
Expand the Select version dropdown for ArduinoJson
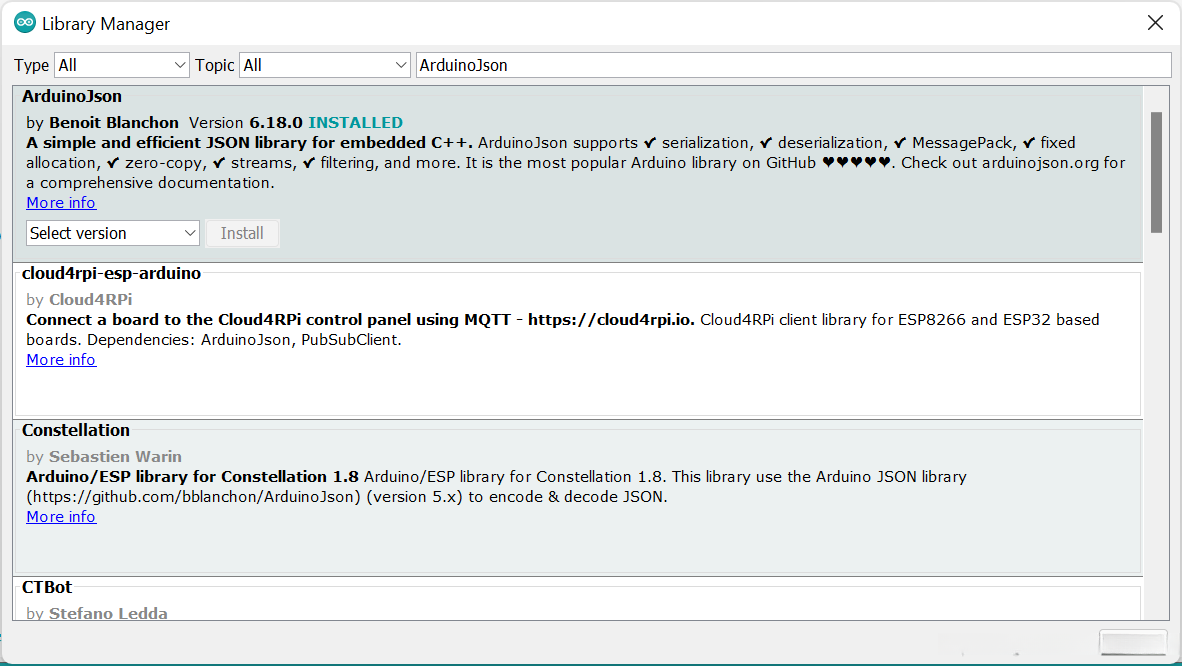point(113,233)
